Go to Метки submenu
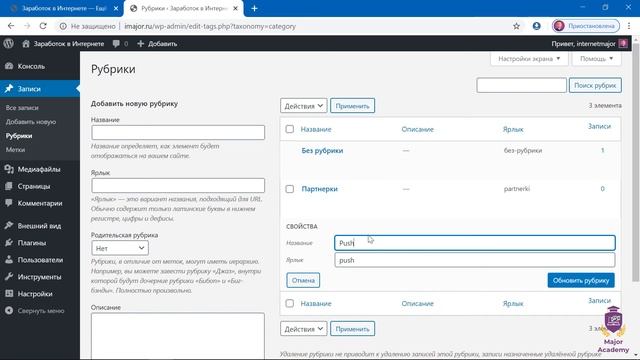This screenshot has width=640, height=360. click(x=16, y=150)
